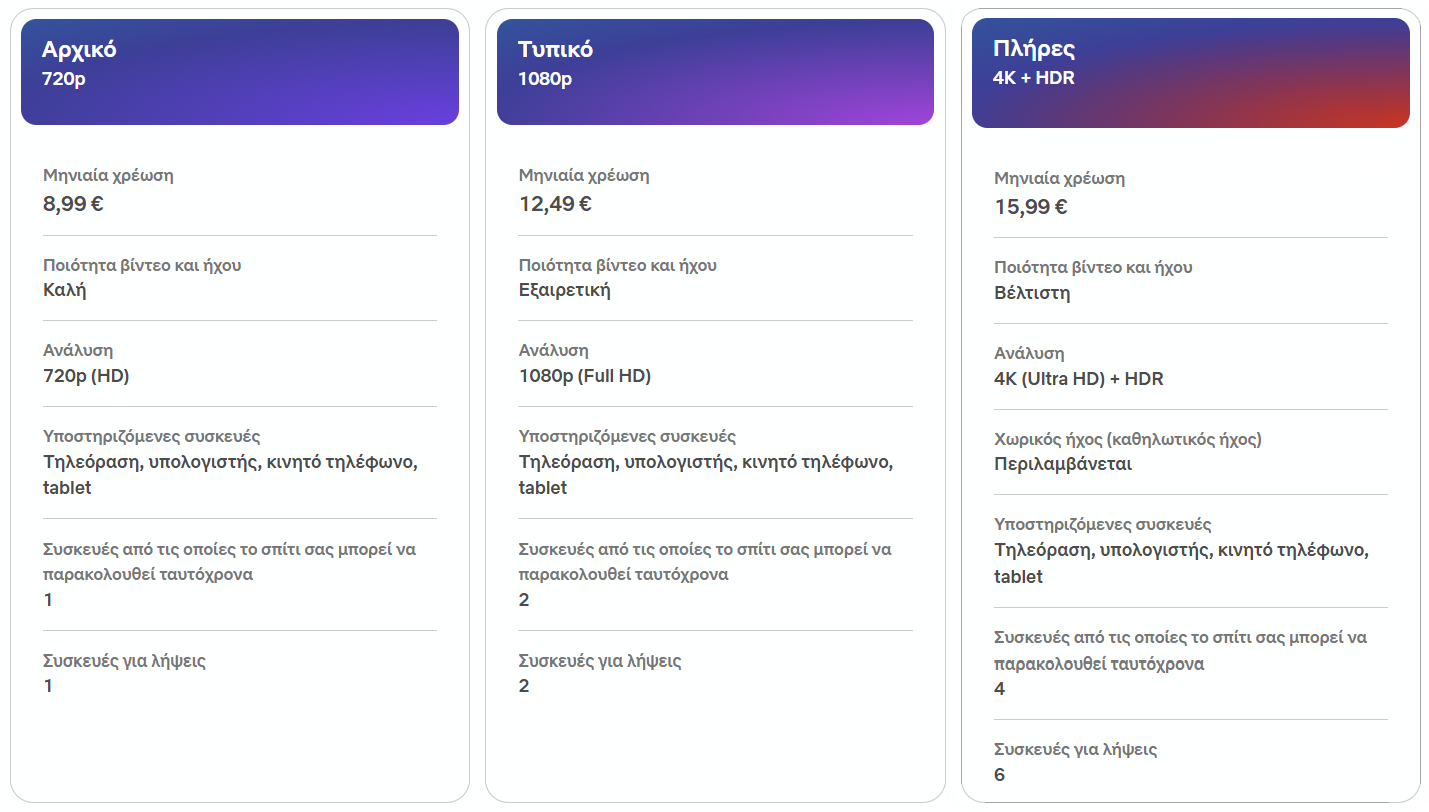This screenshot has height=812, width=1429.
Task: Select the Αρχικό 720p plan card header
Action: pos(240,72)
